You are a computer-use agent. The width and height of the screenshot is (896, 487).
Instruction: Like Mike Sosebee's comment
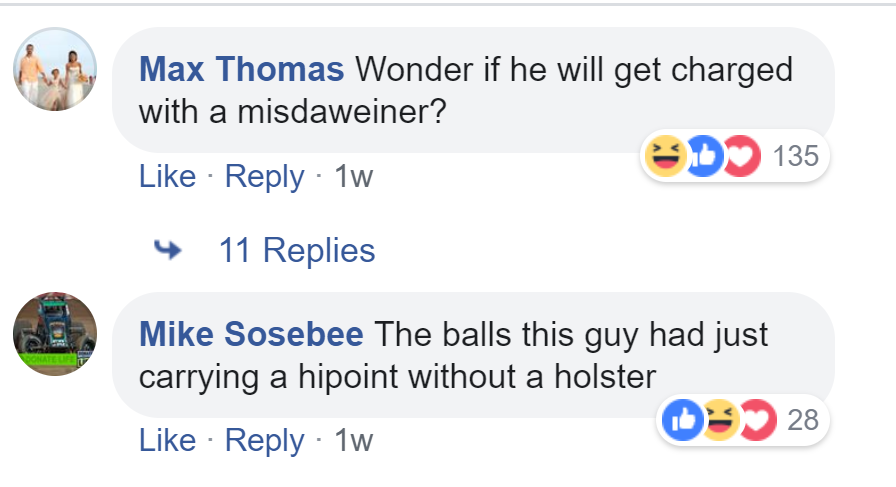[x=167, y=441]
